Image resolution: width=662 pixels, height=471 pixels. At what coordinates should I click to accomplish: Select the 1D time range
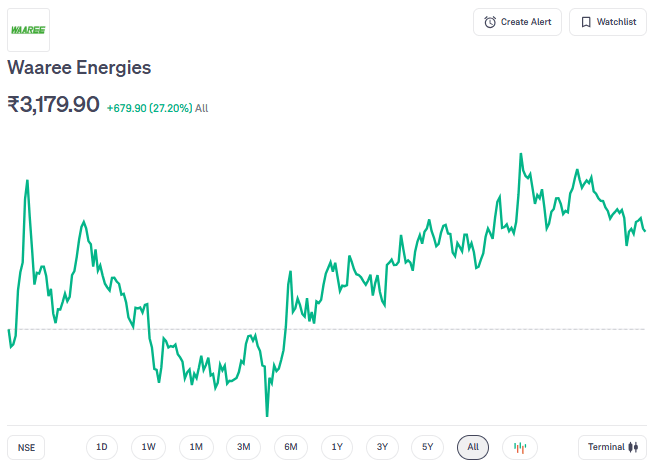pyautogui.click(x=102, y=447)
